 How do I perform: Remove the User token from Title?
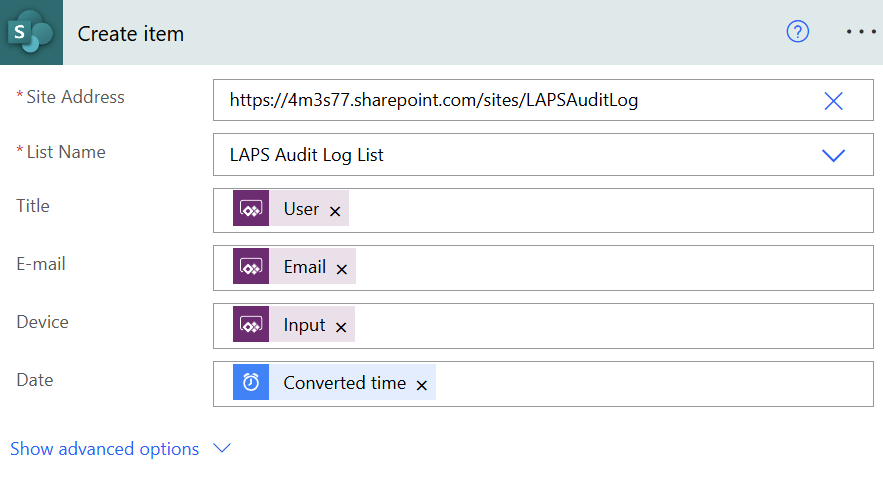pyautogui.click(x=335, y=211)
